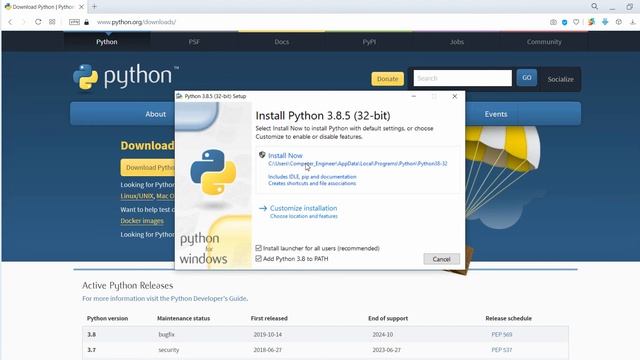Click the Customize installation arrow icon
This screenshot has height=360, width=640.
tap(263, 208)
